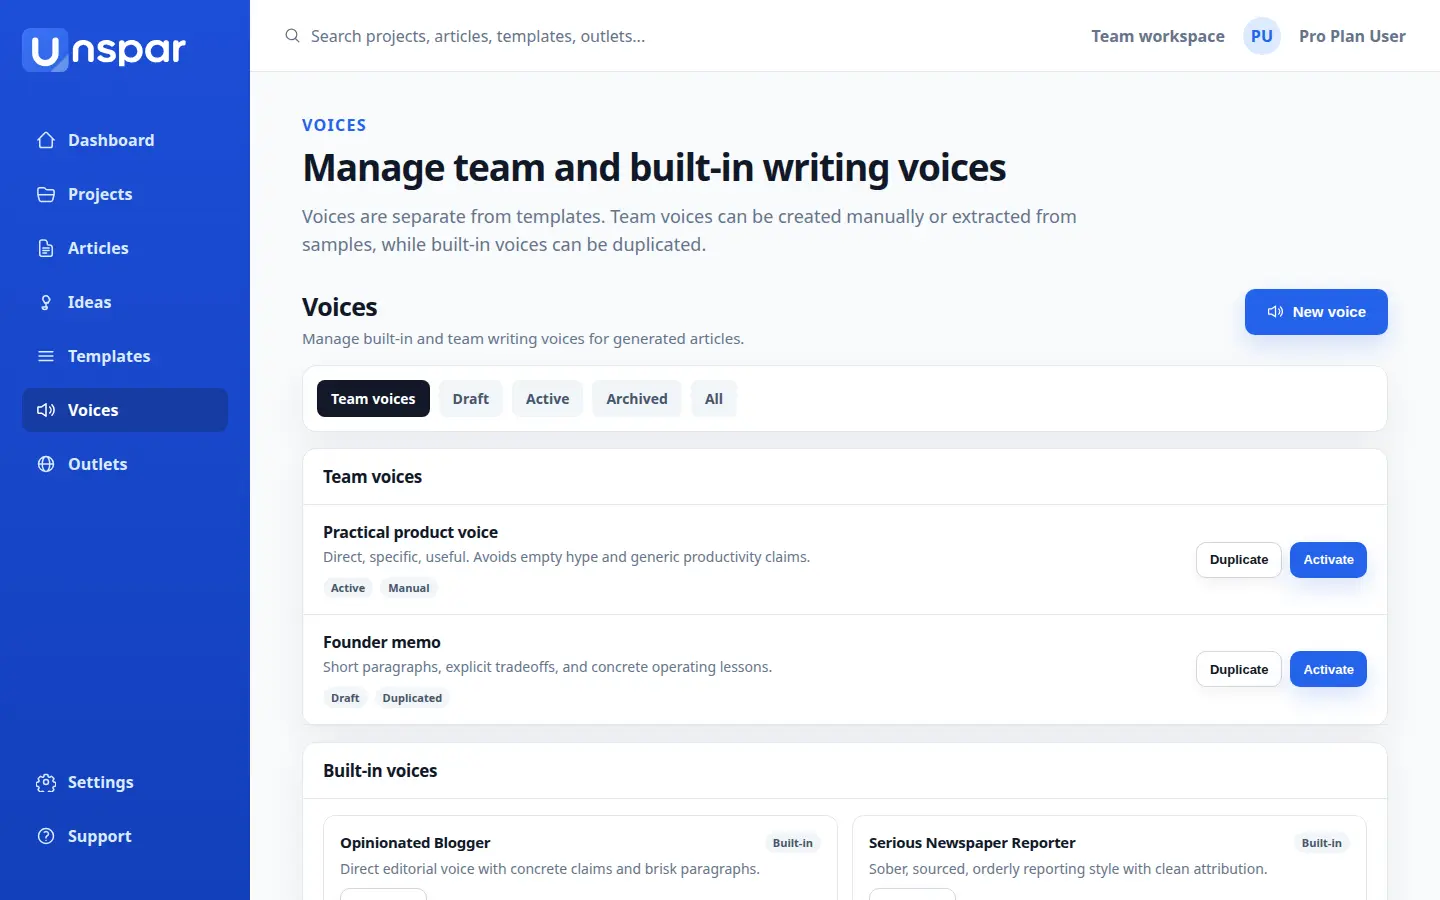Open the Team workspace switcher
This screenshot has width=1440, height=900.
[x=1158, y=36]
